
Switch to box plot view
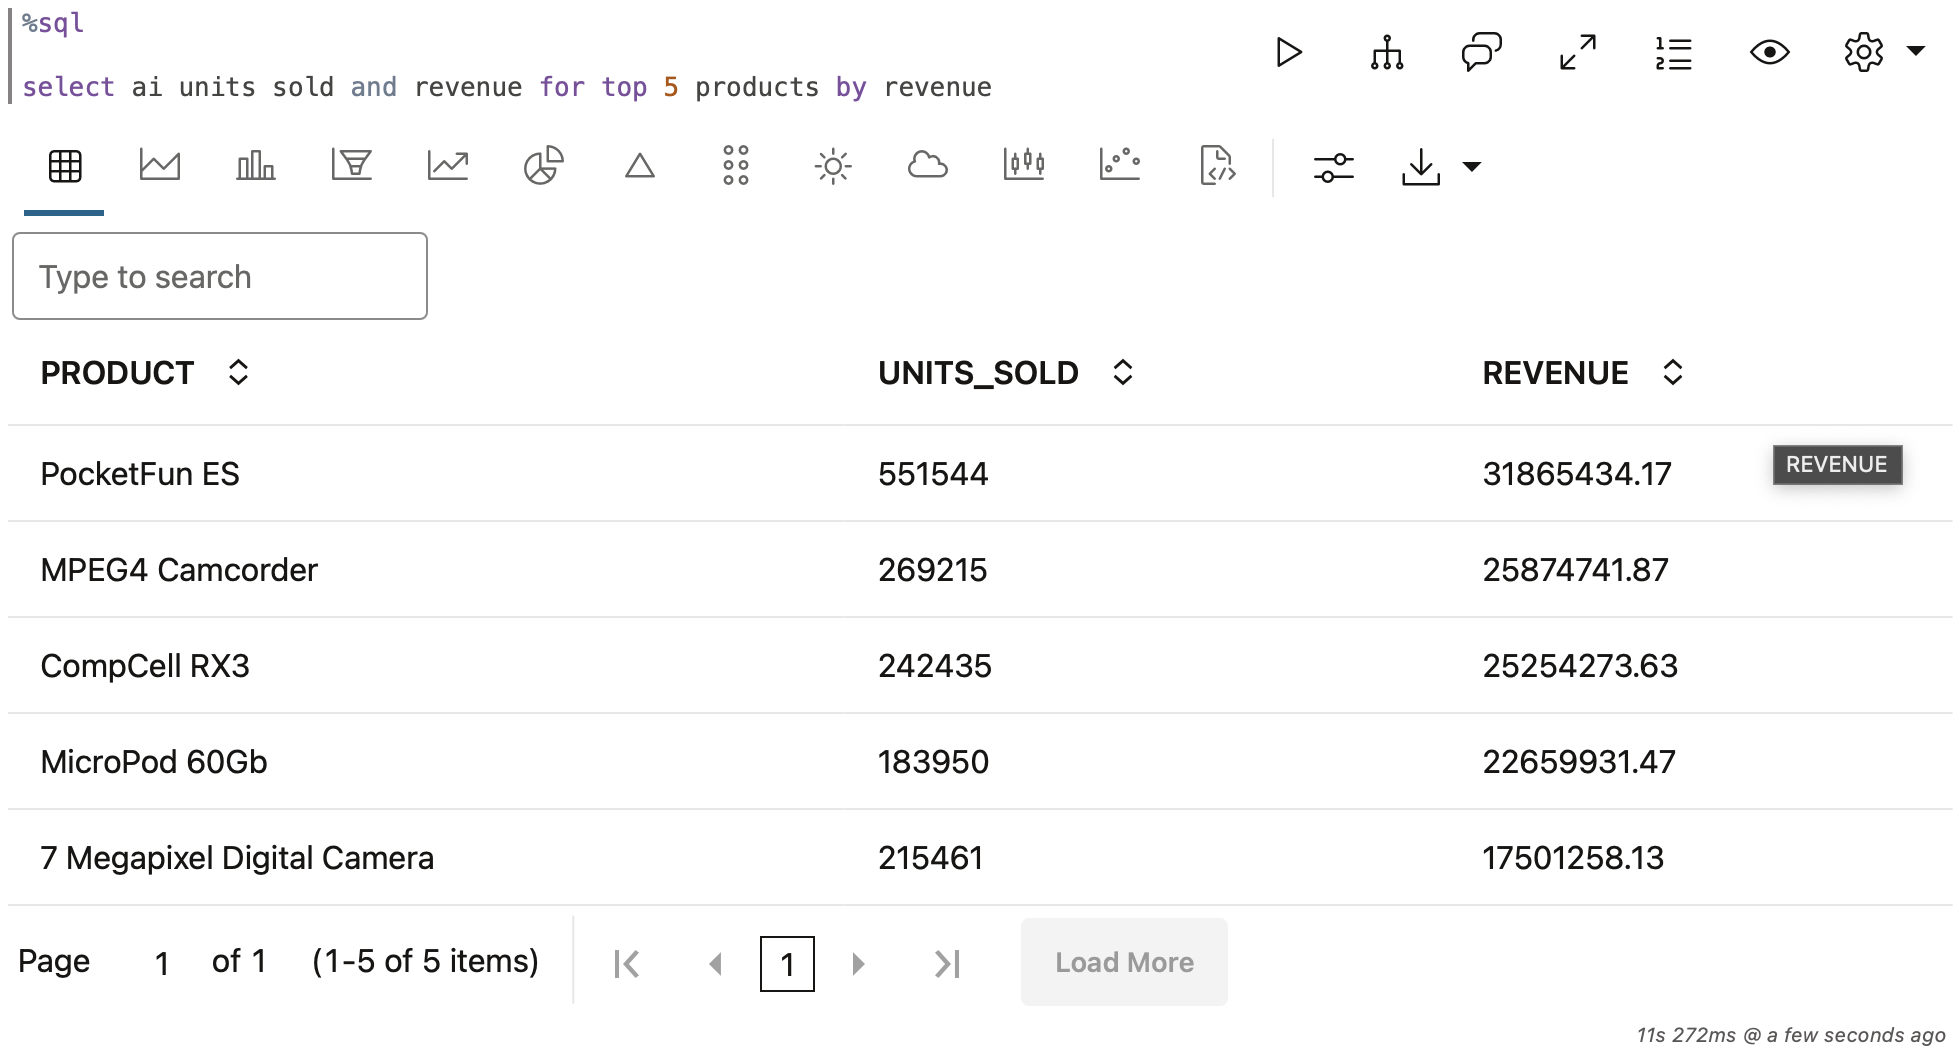(x=1024, y=165)
